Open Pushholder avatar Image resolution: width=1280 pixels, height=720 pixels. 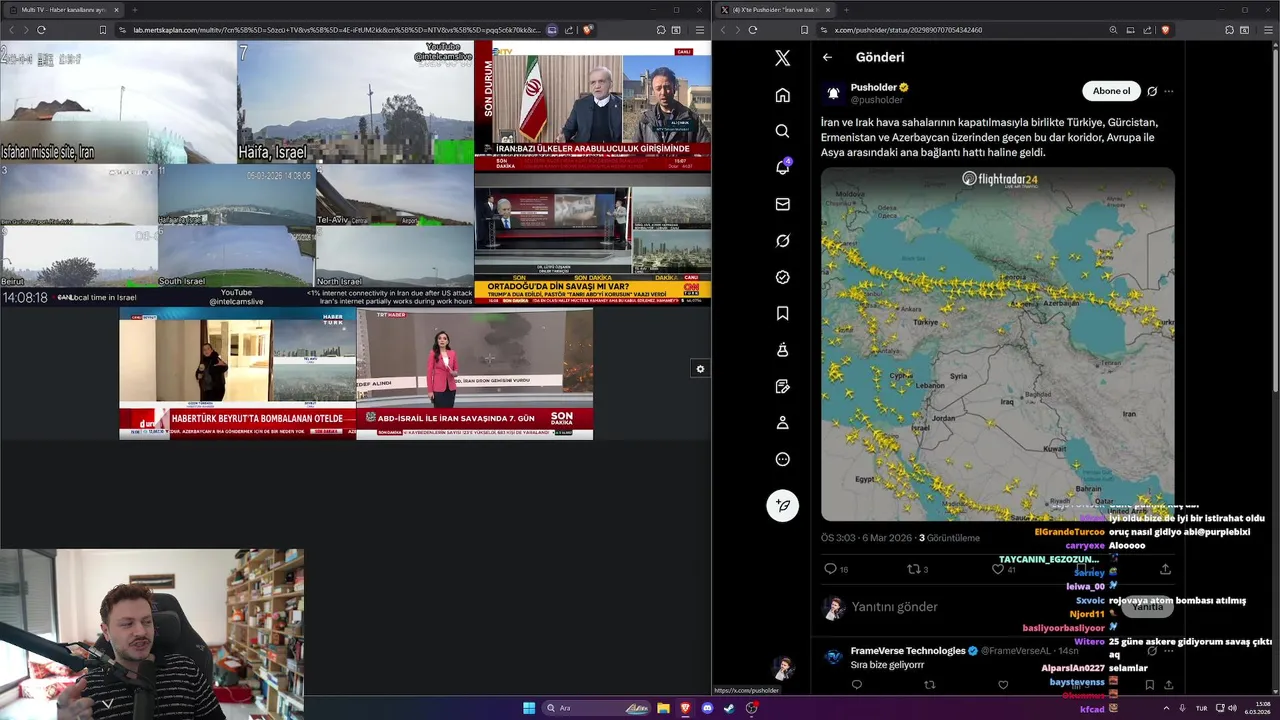pyautogui.click(x=833, y=93)
